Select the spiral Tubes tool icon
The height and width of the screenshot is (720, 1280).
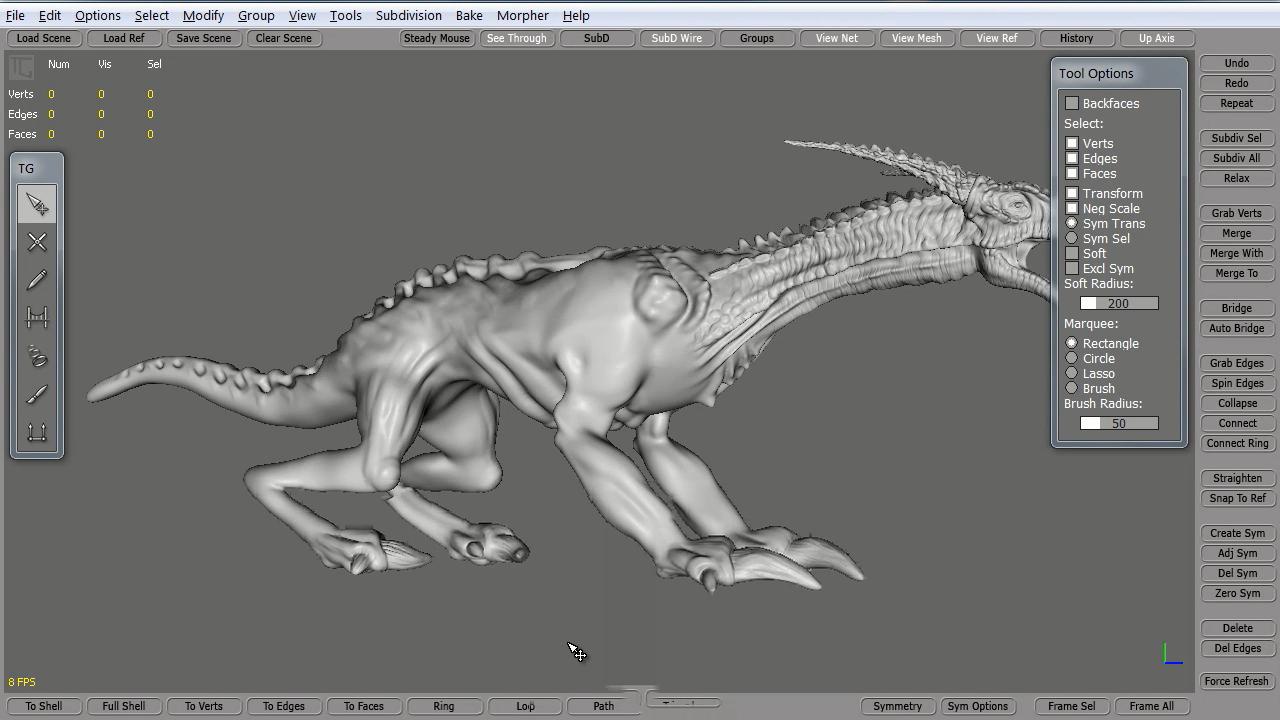pos(37,356)
